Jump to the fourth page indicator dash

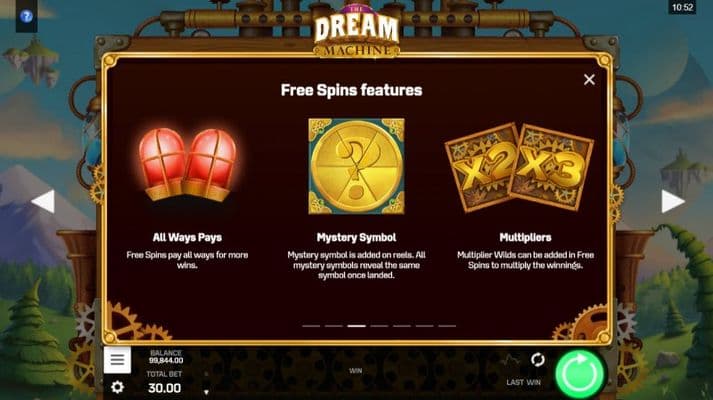(x=379, y=326)
